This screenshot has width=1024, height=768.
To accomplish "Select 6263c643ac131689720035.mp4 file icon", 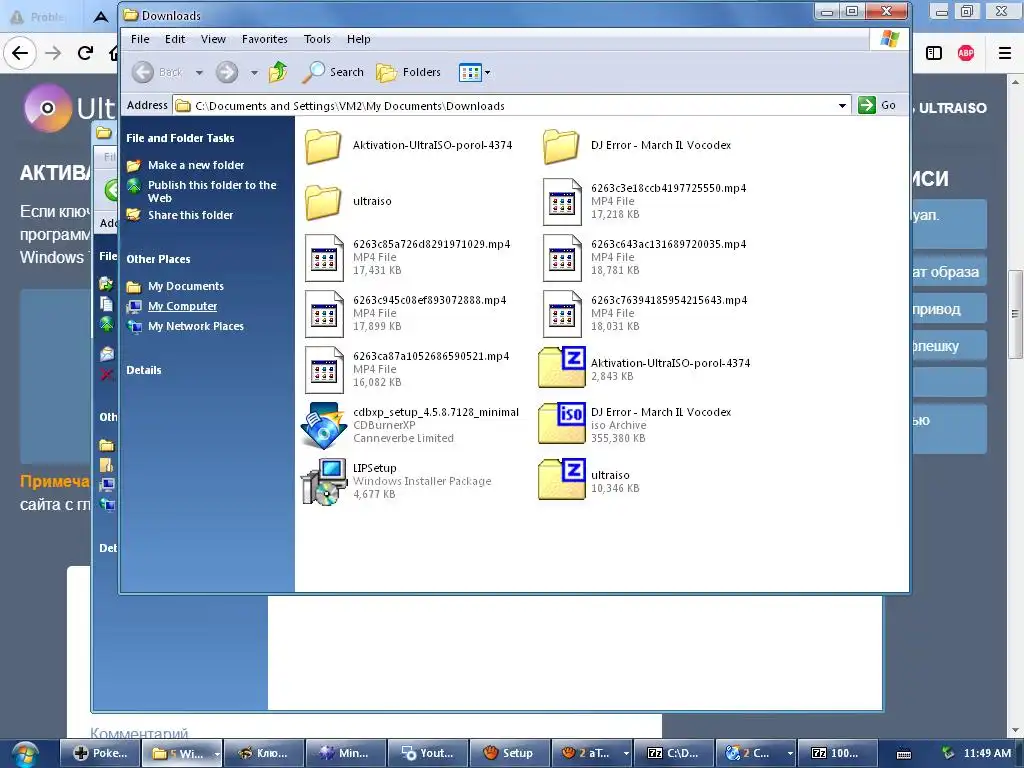I will [562, 258].
